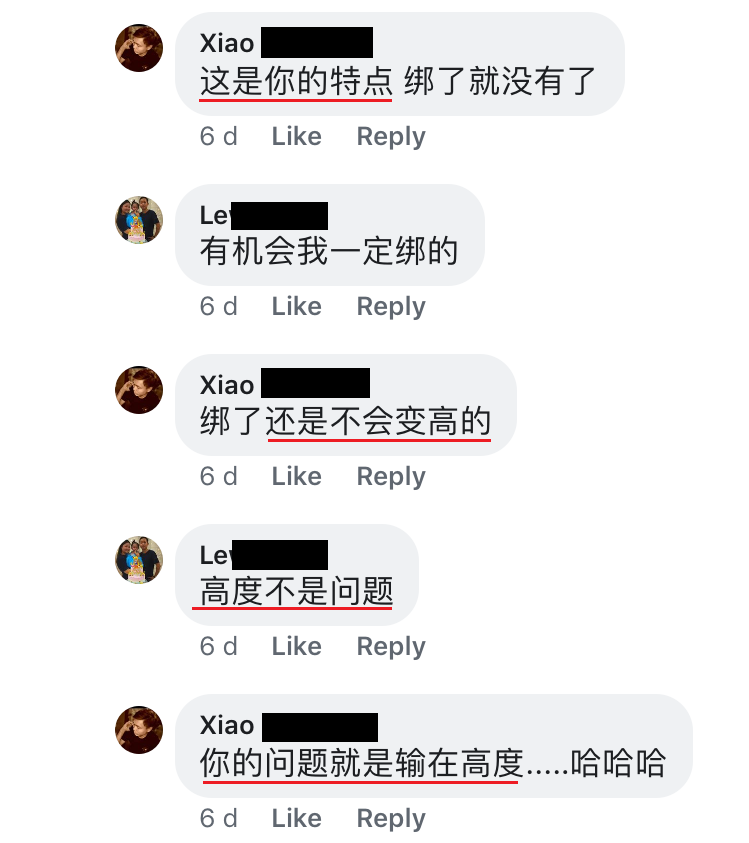
Task: Click Le's avatar next to 高度不是问题 comment
Action: point(139,560)
